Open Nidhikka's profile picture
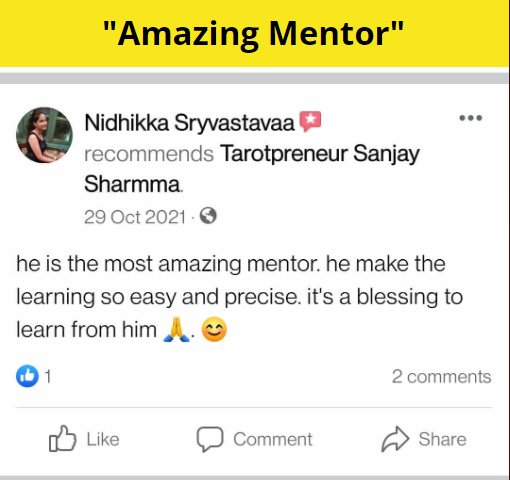The width and height of the screenshot is (510, 480). [x=44, y=135]
